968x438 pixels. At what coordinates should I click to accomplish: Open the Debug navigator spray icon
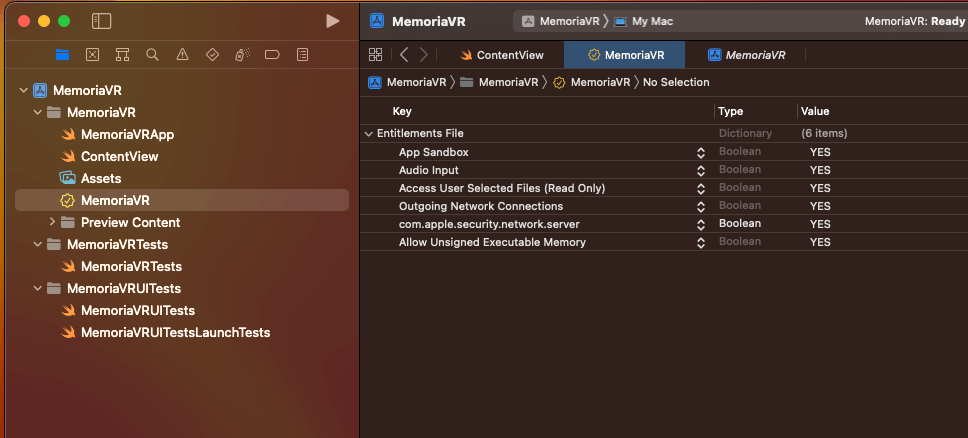point(242,55)
